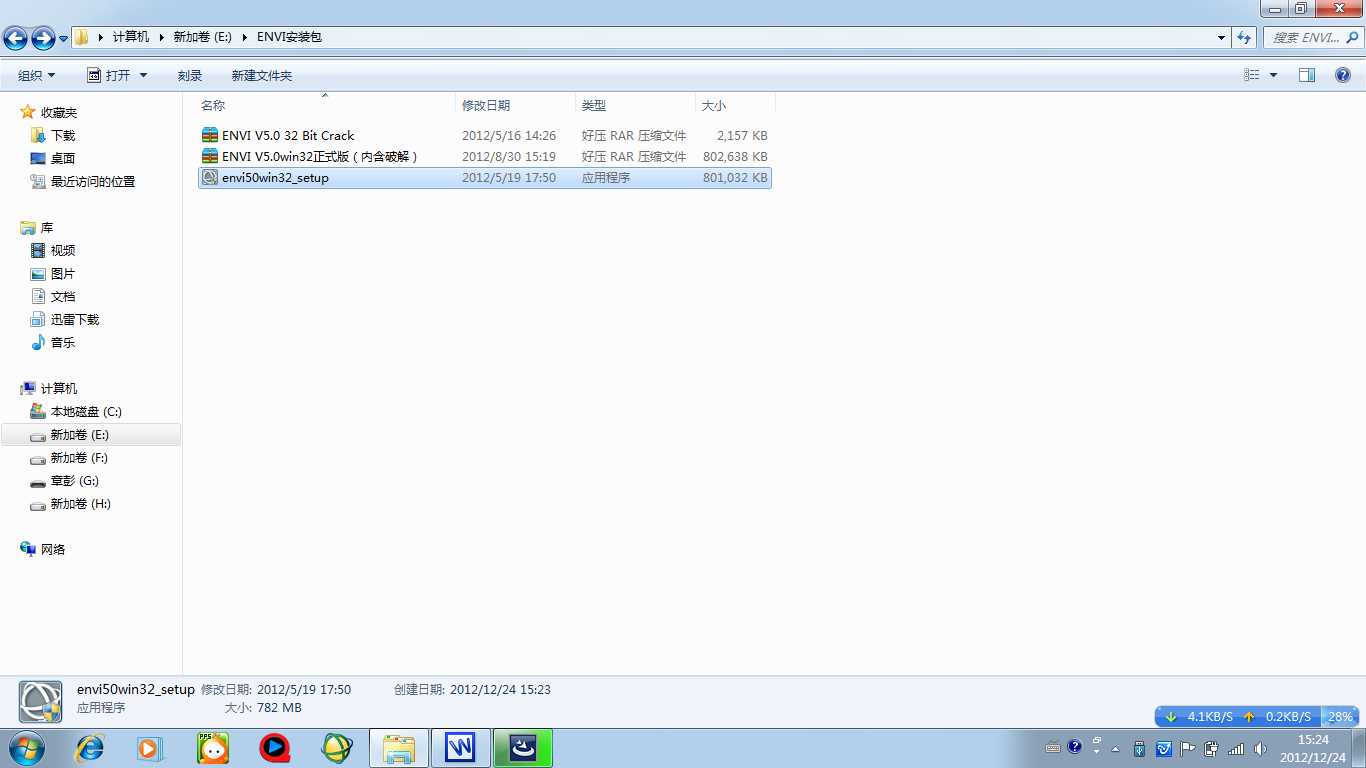Open PPS taskbar icon
Screen dimensions: 1366x768
coord(212,748)
